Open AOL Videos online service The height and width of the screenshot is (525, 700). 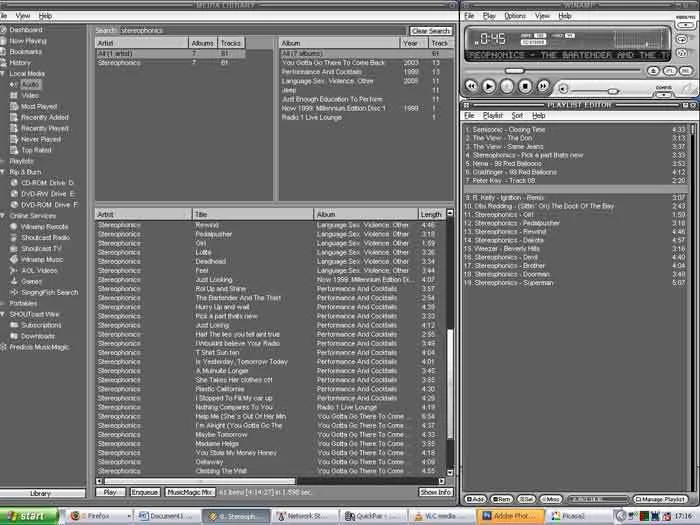[39, 271]
